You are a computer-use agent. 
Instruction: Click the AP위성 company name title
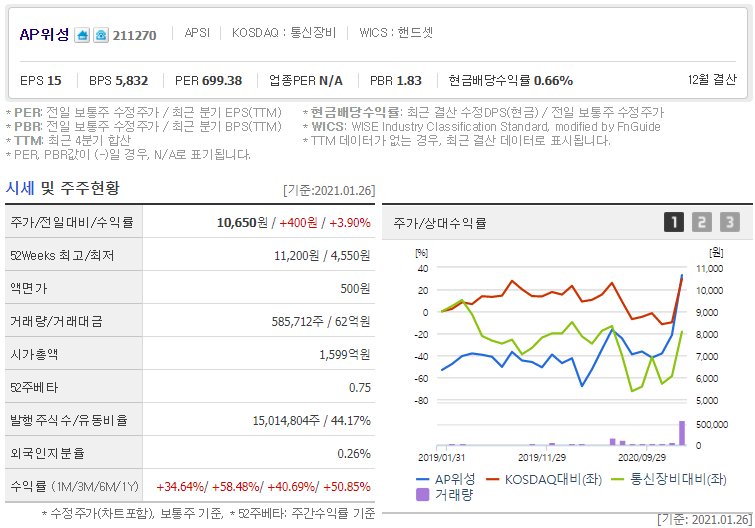click(x=44, y=35)
